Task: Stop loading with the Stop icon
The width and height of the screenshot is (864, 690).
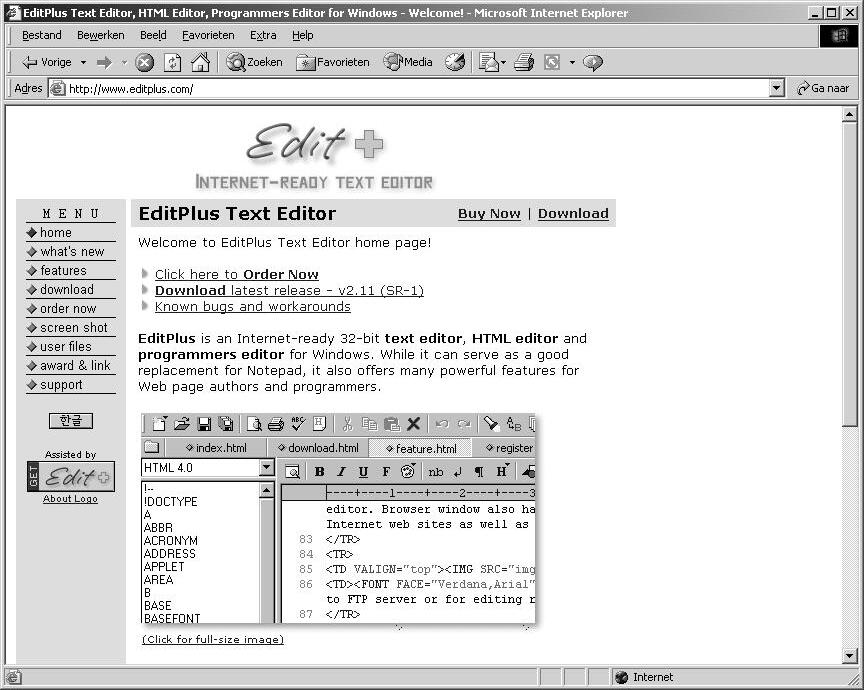Action: [x=144, y=62]
